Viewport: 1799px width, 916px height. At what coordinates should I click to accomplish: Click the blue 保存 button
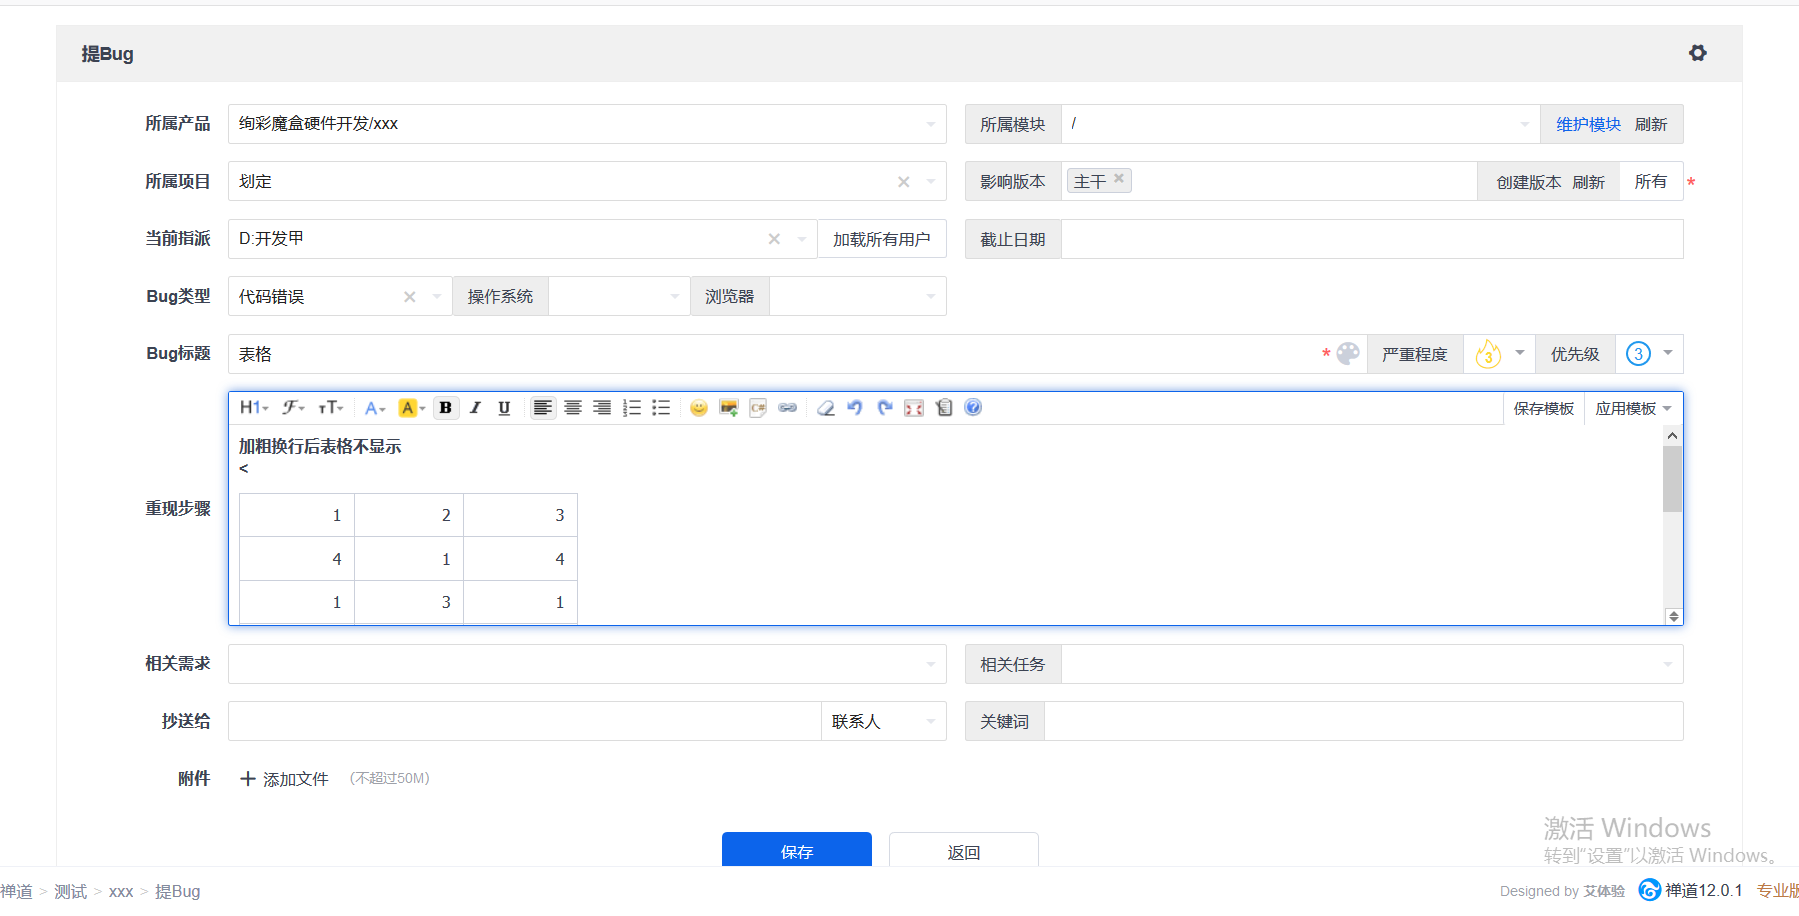[797, 851]
